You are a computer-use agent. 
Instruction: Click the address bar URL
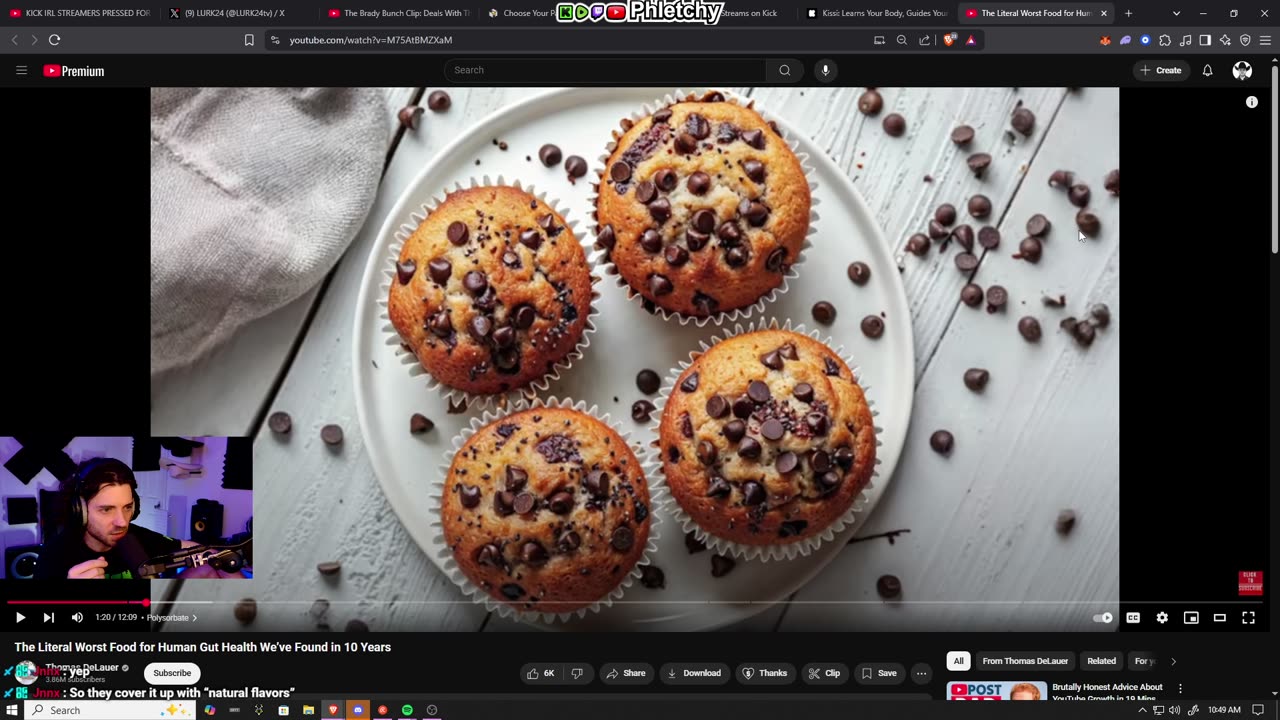(x=371, y=40)
